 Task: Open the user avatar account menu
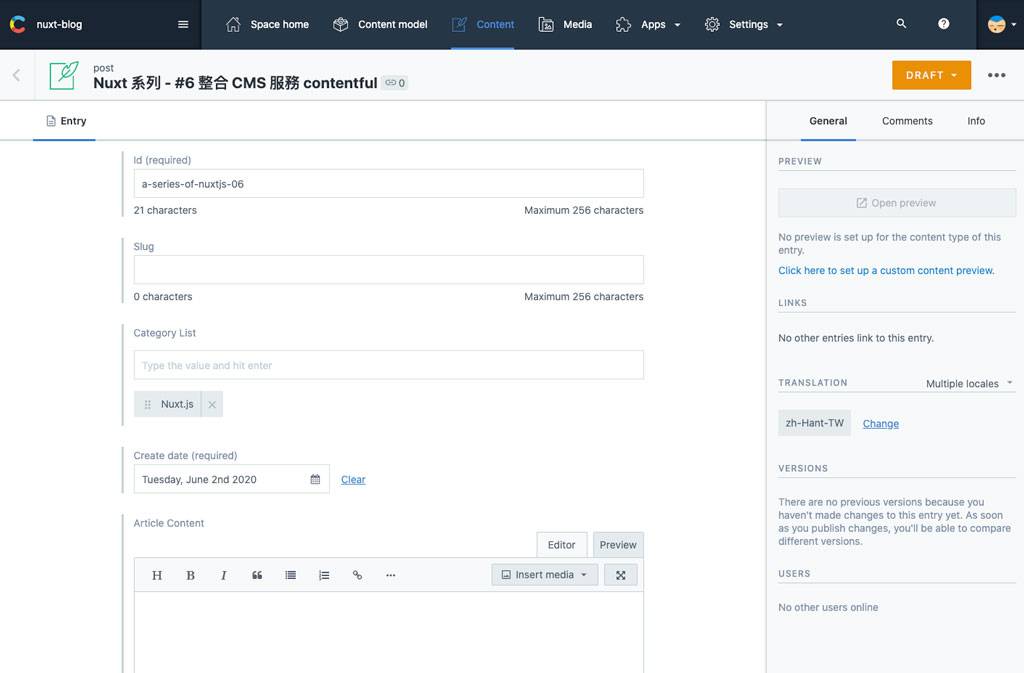click(1001, 24)
